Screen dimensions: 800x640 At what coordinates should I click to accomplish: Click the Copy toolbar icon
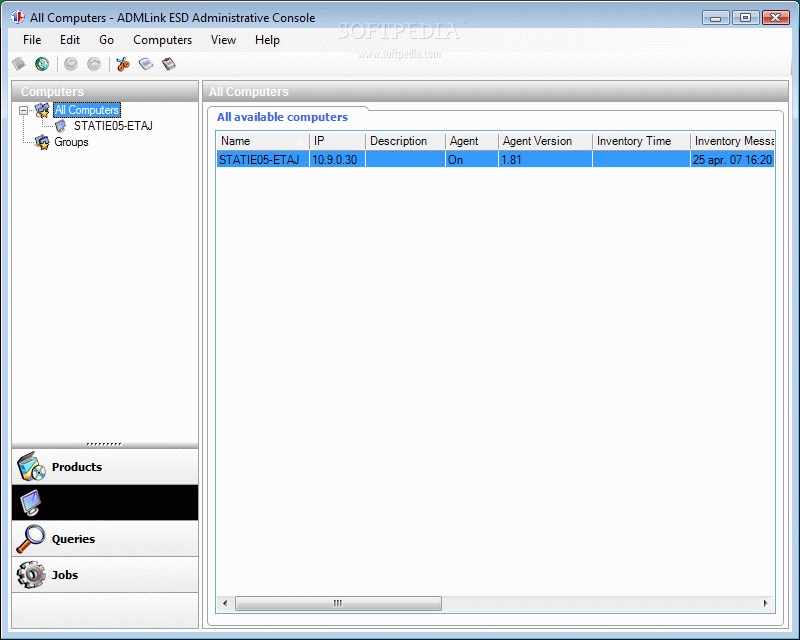(x=146, y=64)
